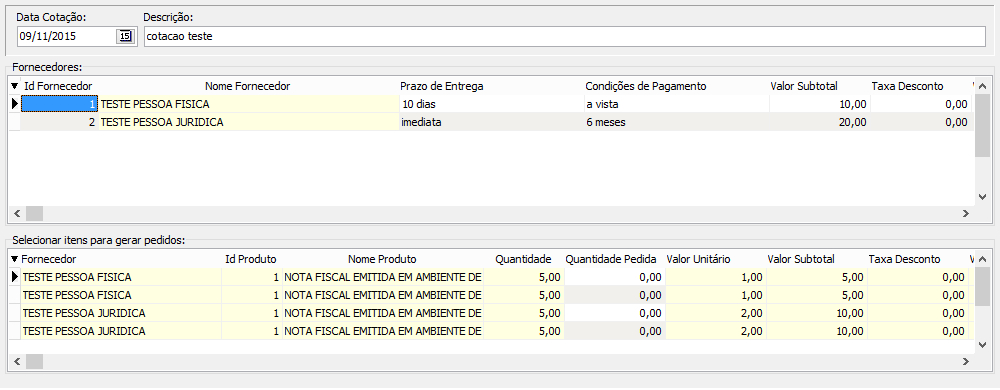Click the Quantidade column header

(x=524, y=259)
